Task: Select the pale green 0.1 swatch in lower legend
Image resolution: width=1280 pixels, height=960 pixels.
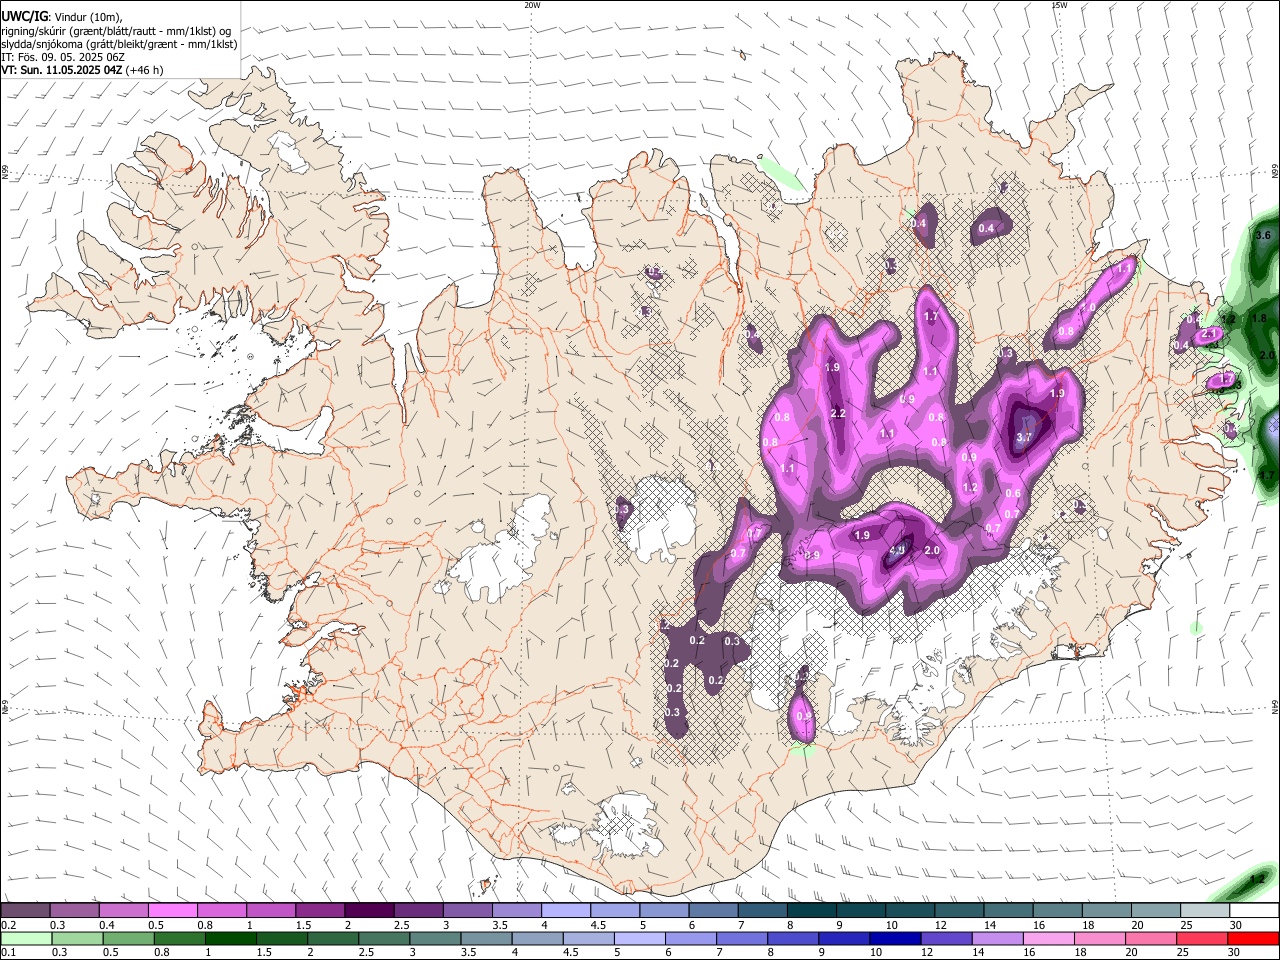Action: point(25,938)
